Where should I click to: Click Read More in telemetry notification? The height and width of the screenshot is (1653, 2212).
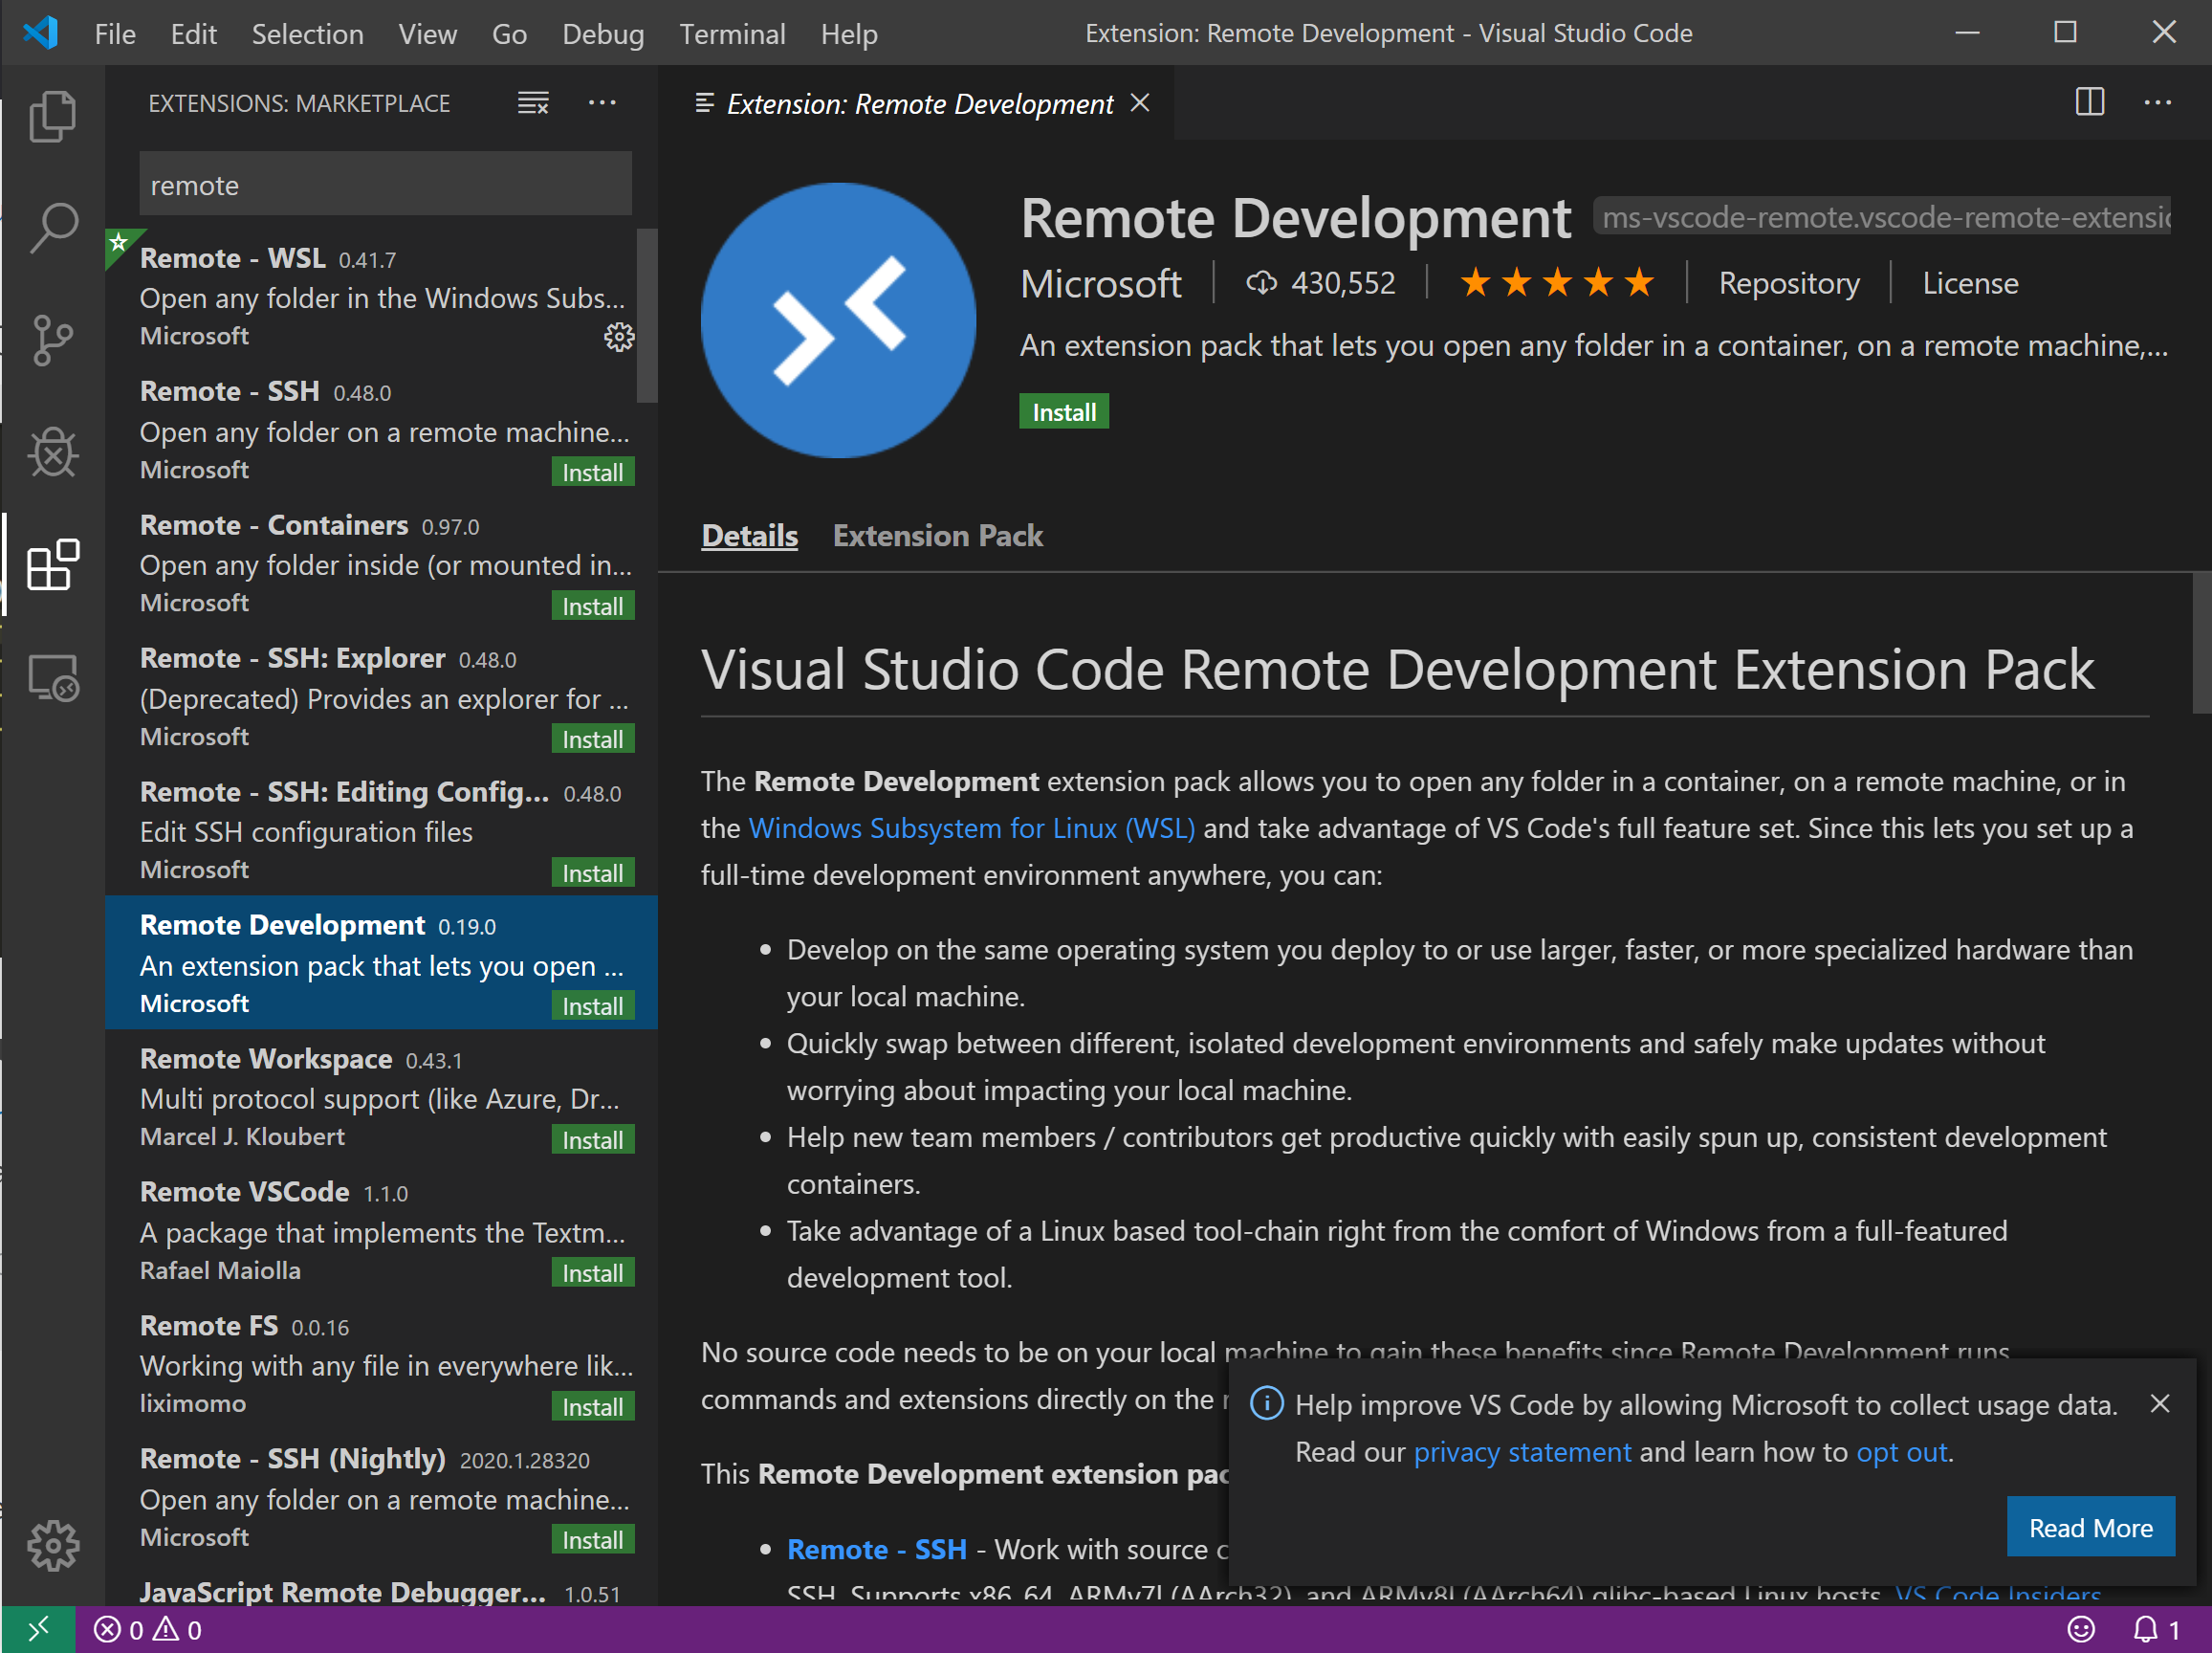pos(2089,1527)
